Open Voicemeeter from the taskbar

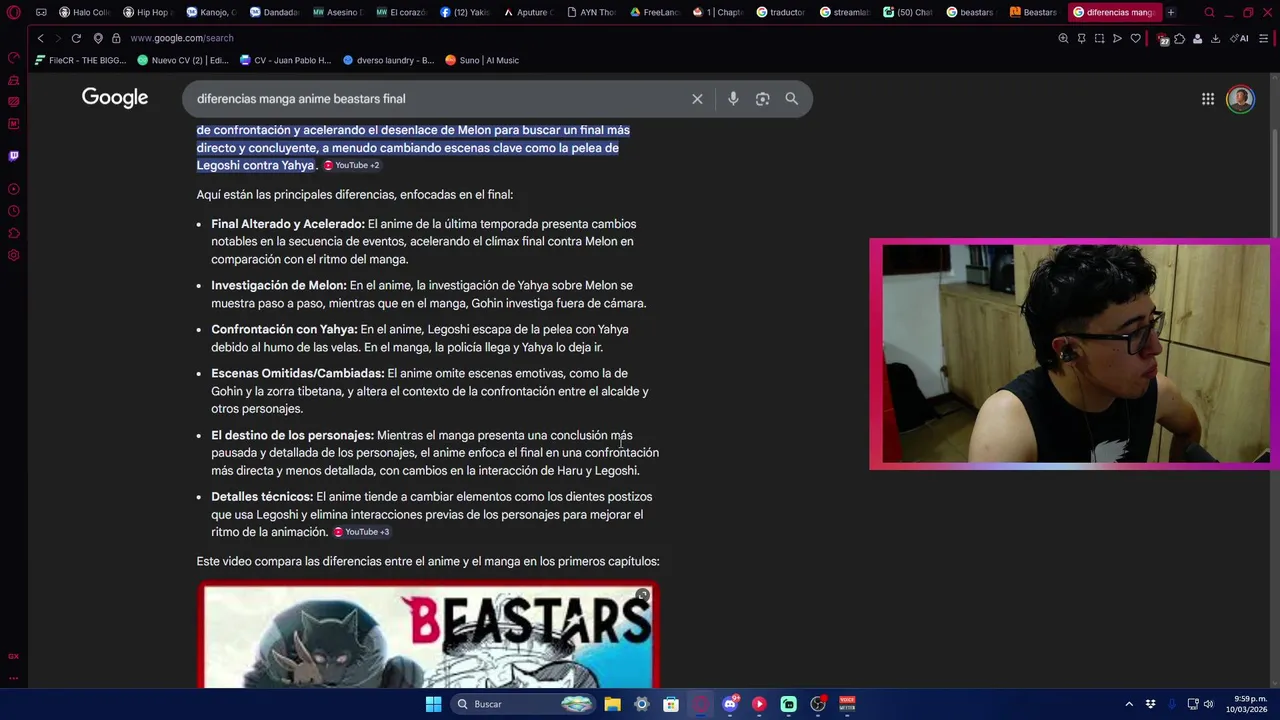pyautogui.click(x=847, y=704)
